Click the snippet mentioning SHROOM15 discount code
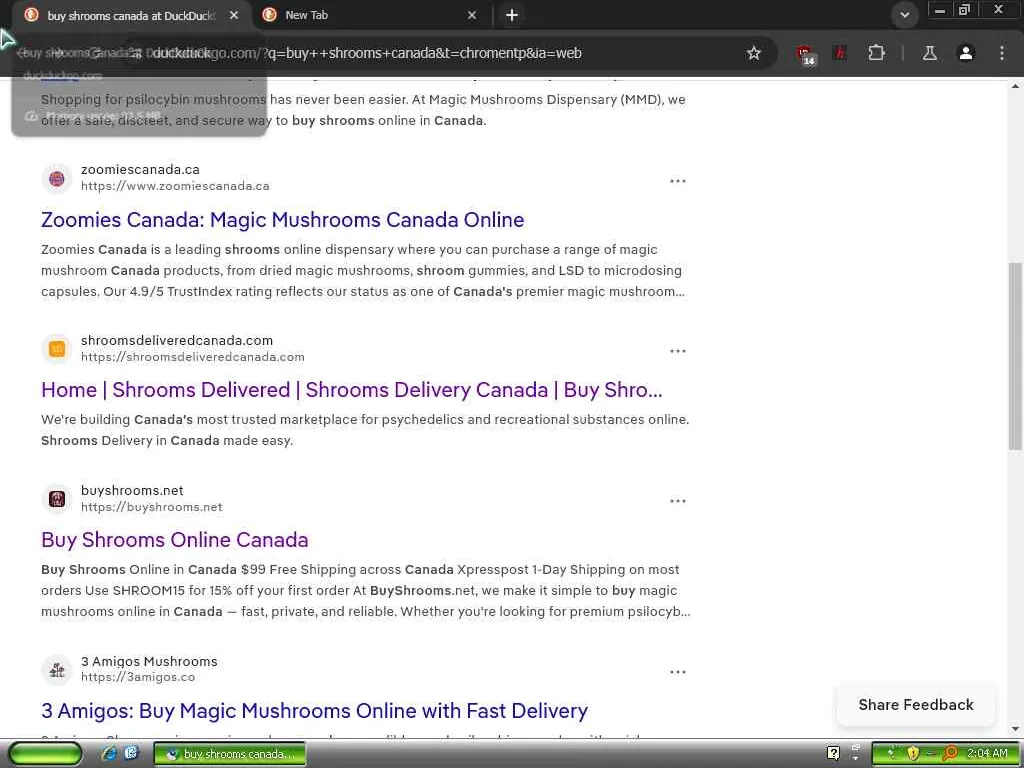Screen dimensions: 1024x768 (x=366, y=590)
